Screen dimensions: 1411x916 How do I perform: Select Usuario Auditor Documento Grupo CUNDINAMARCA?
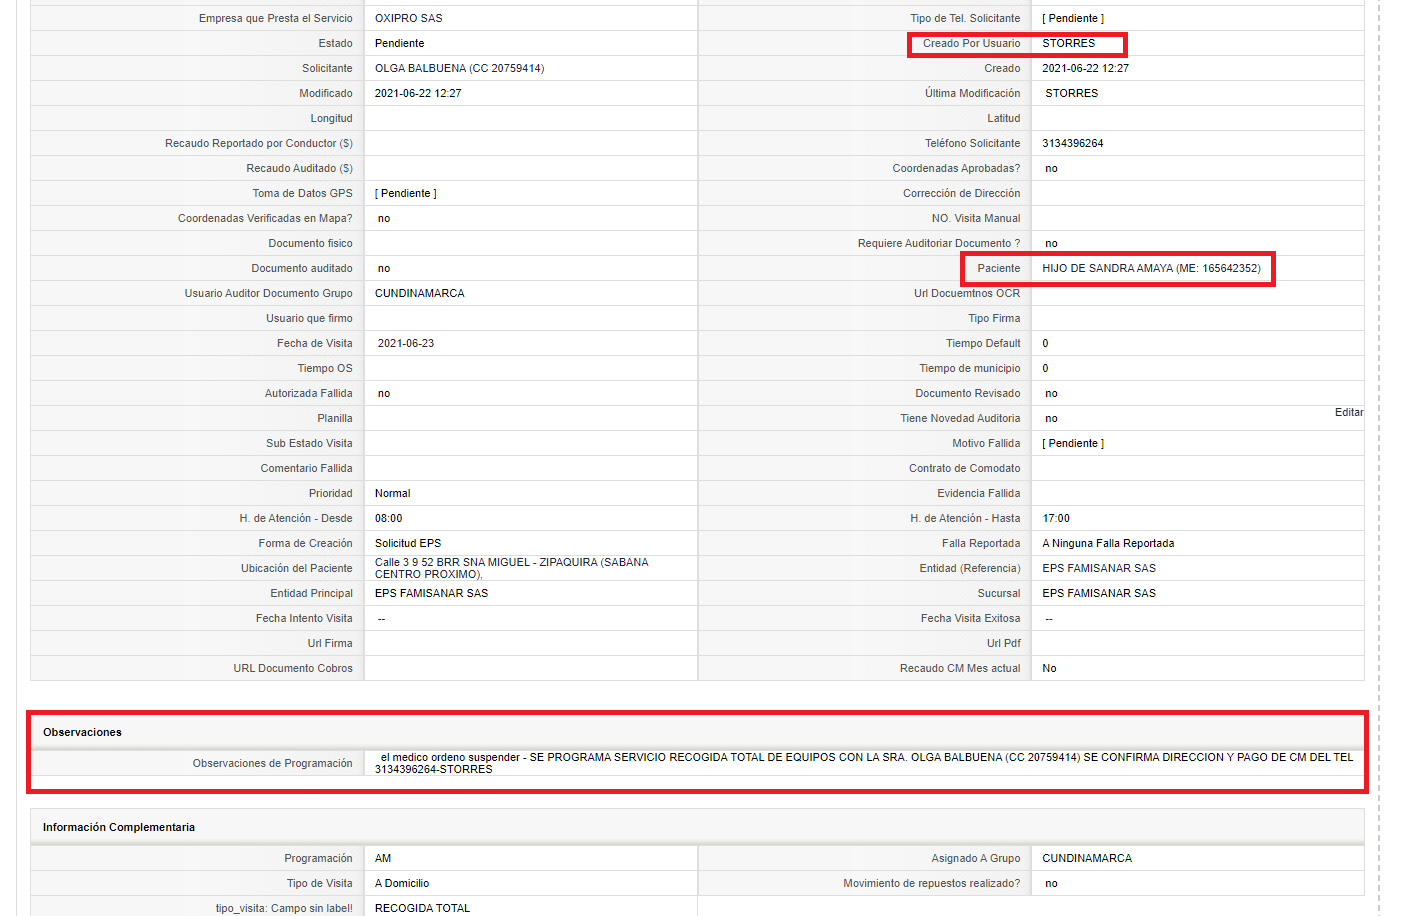(420, 293)
